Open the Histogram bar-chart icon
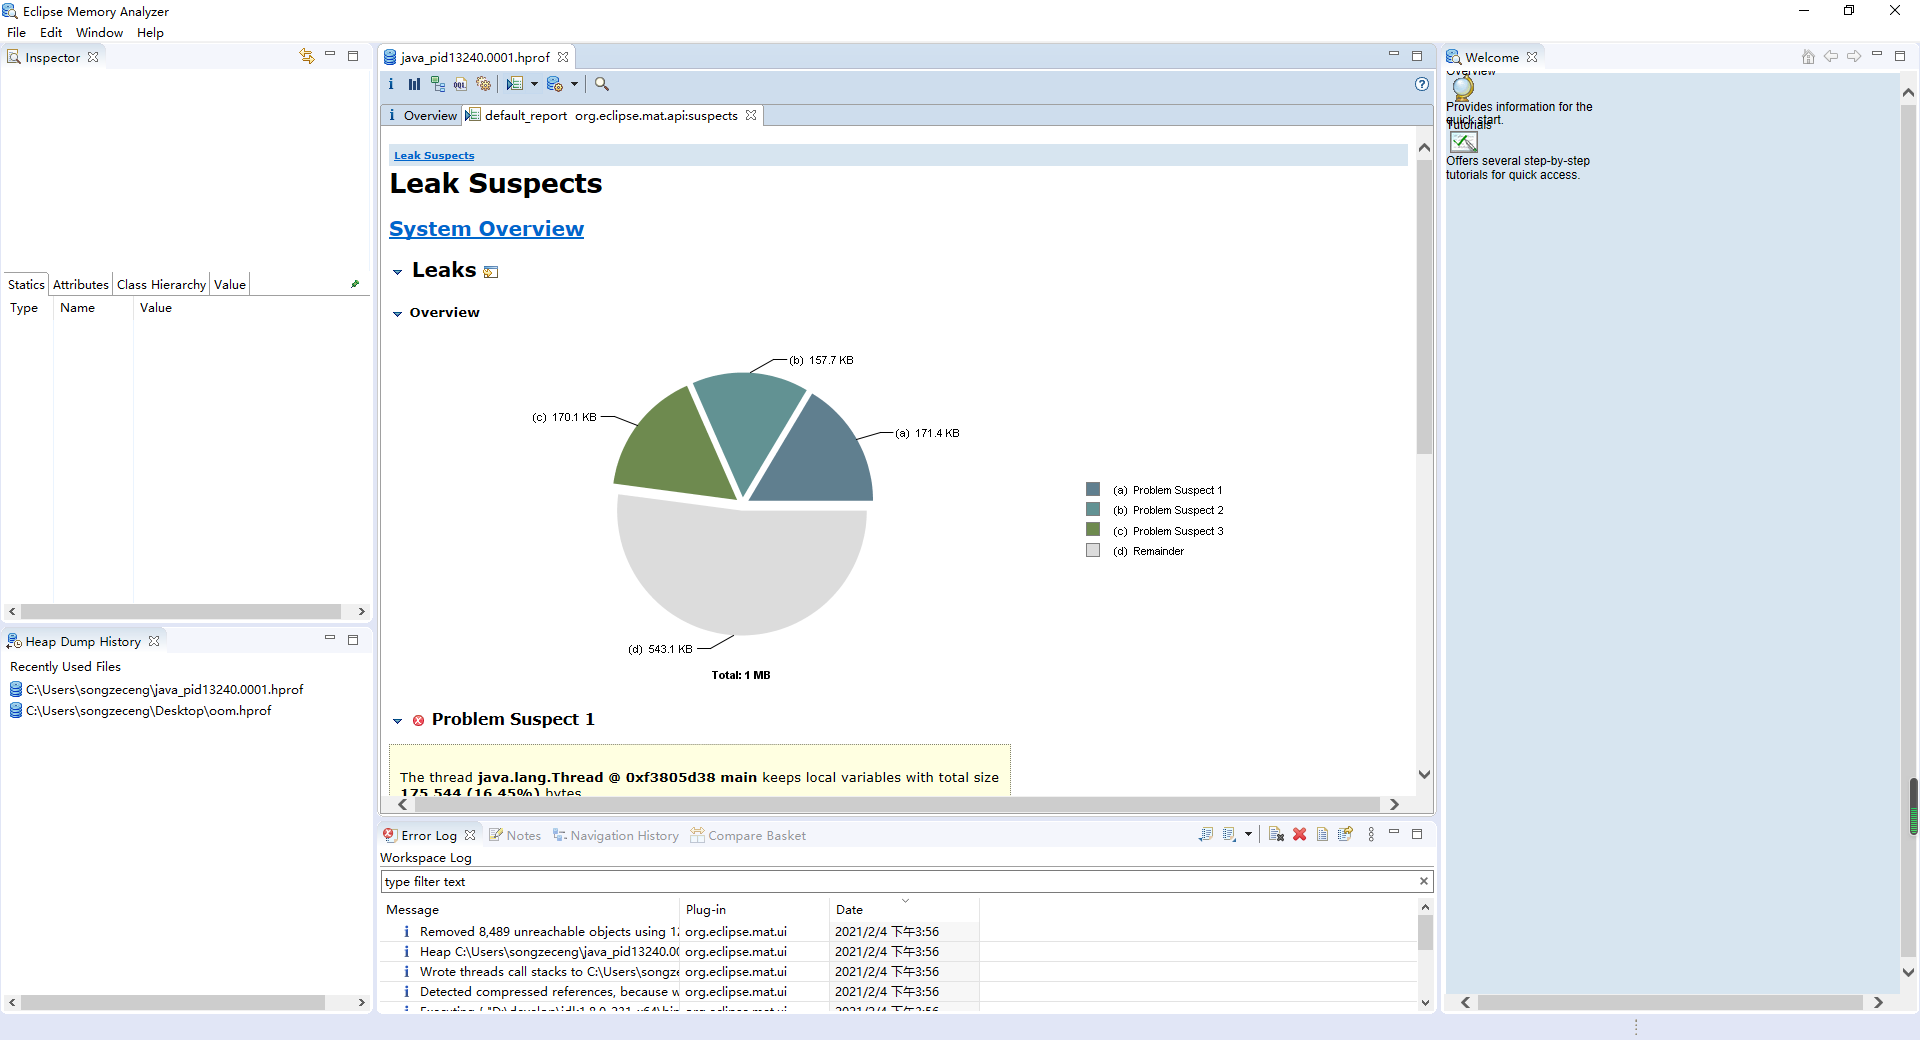 point(414,84)
